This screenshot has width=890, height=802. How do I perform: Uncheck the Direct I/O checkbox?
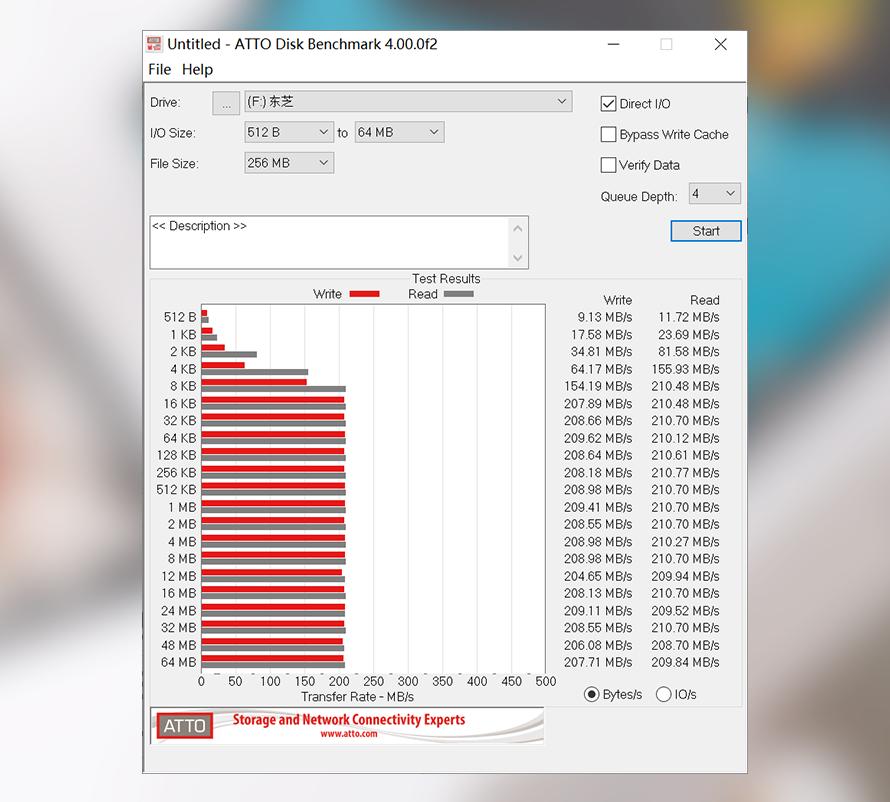point(608,104)
